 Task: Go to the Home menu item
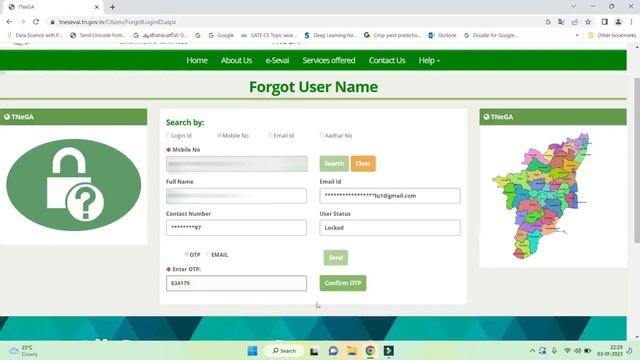pos(197,60)
